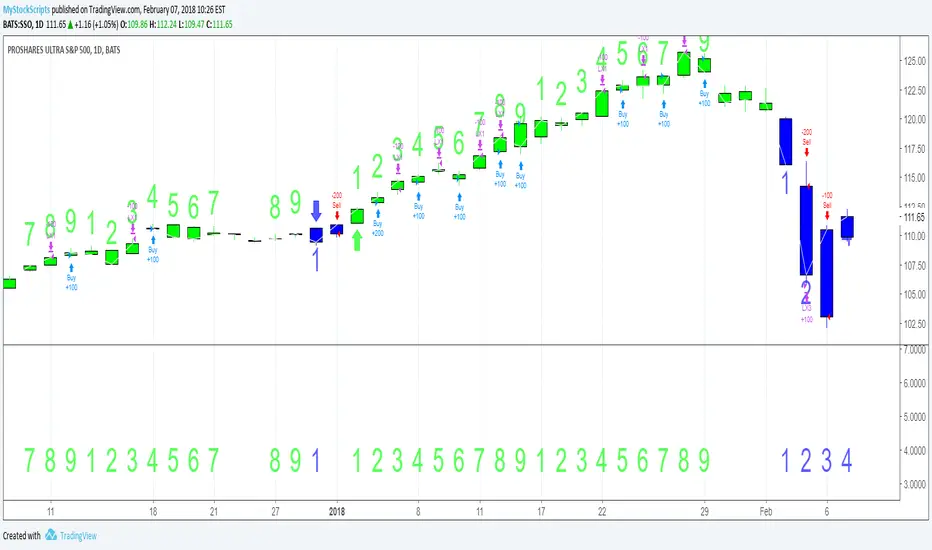Click the BATS:SSO, 1D symbol text
Screen dimensions: 932x550
click(x=23, y=24)
